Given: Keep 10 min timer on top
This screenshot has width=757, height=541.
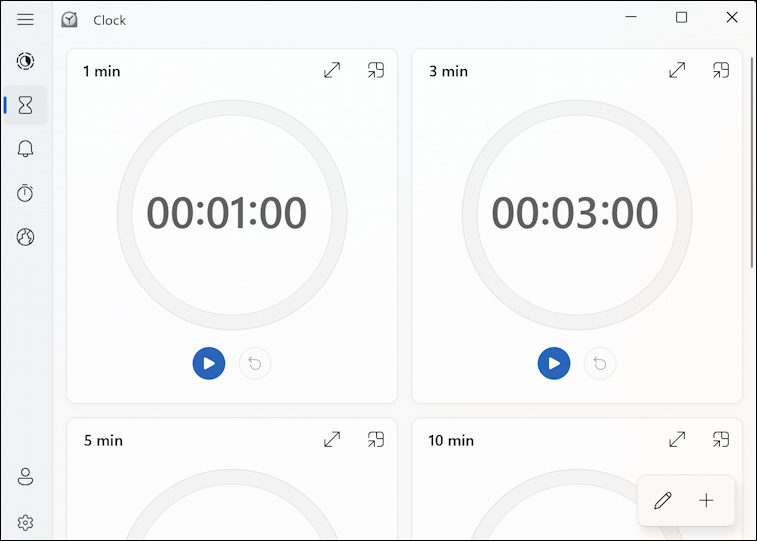Looking at the screenshot, I should pyautogui.click(x=721, y=440).
